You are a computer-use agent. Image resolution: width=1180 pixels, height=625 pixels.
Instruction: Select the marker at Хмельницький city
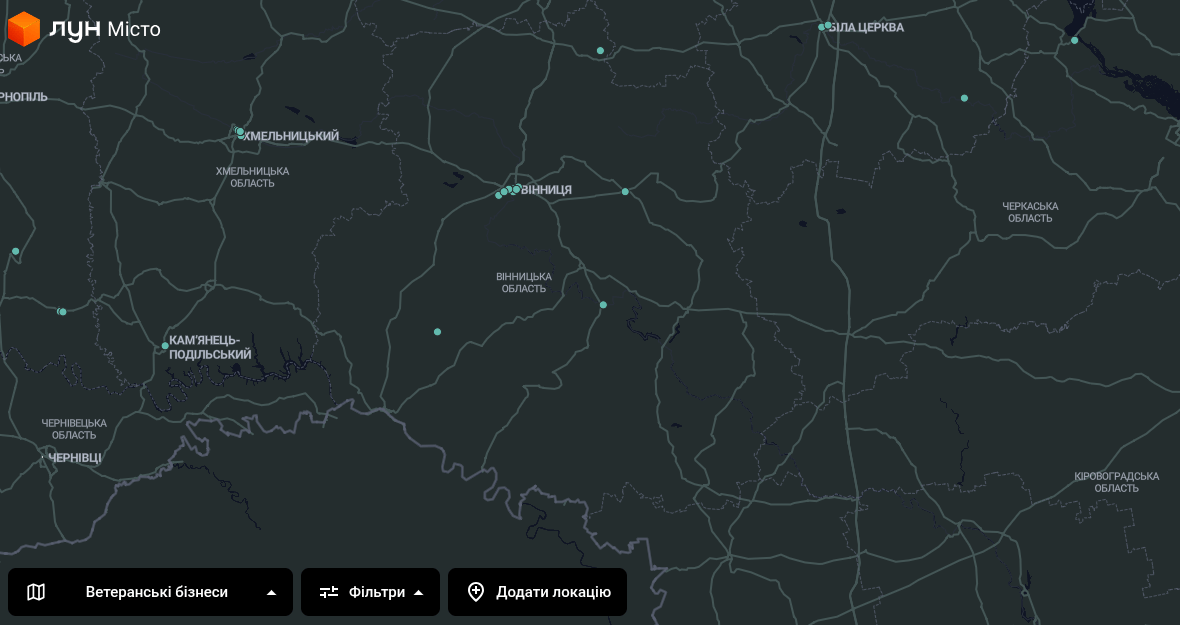(240, 132)
